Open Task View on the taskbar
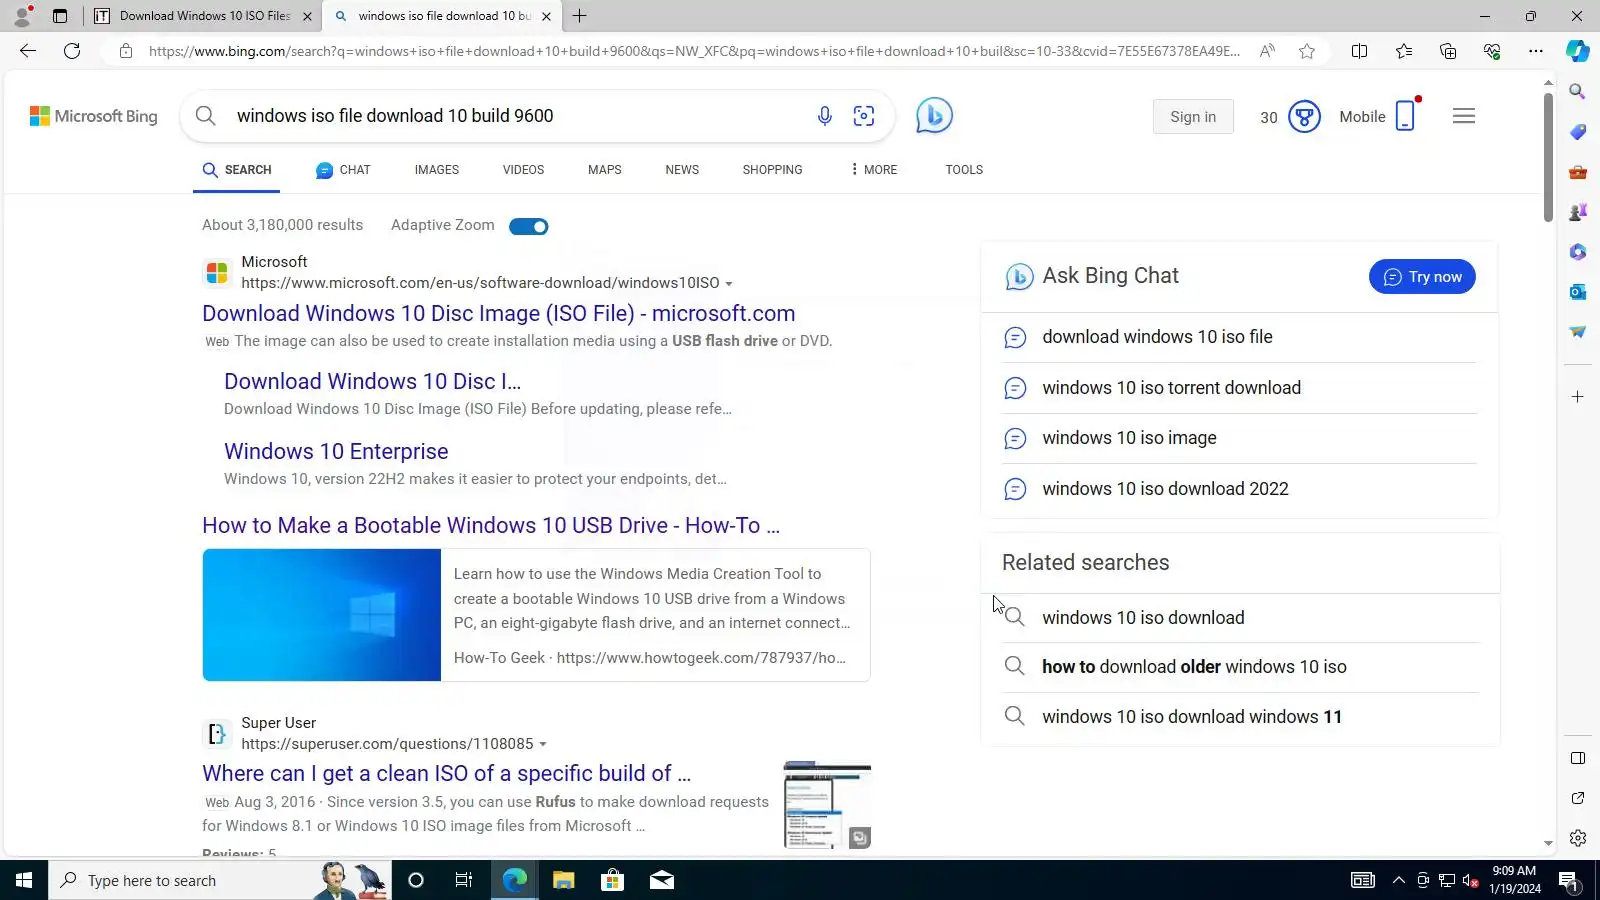Viewport: 1600px width, 900px height. coord(464,880)
